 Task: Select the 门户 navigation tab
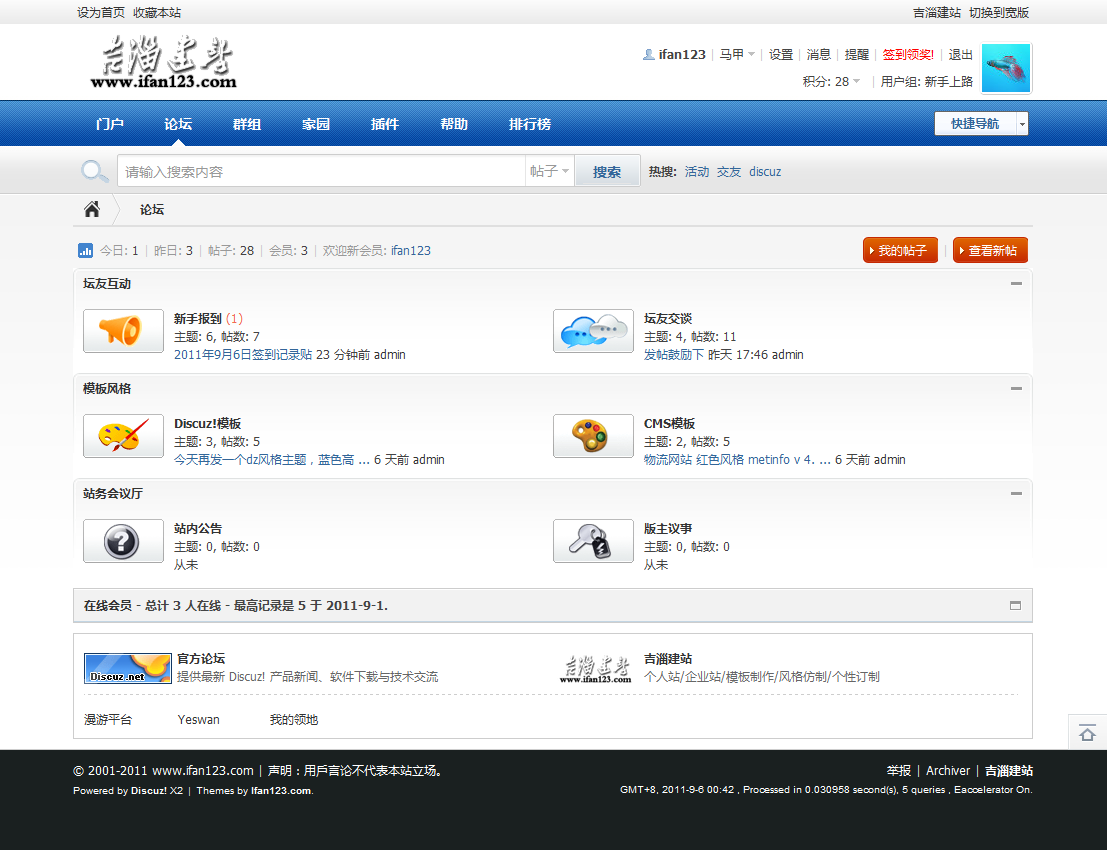tap(109, 124)
